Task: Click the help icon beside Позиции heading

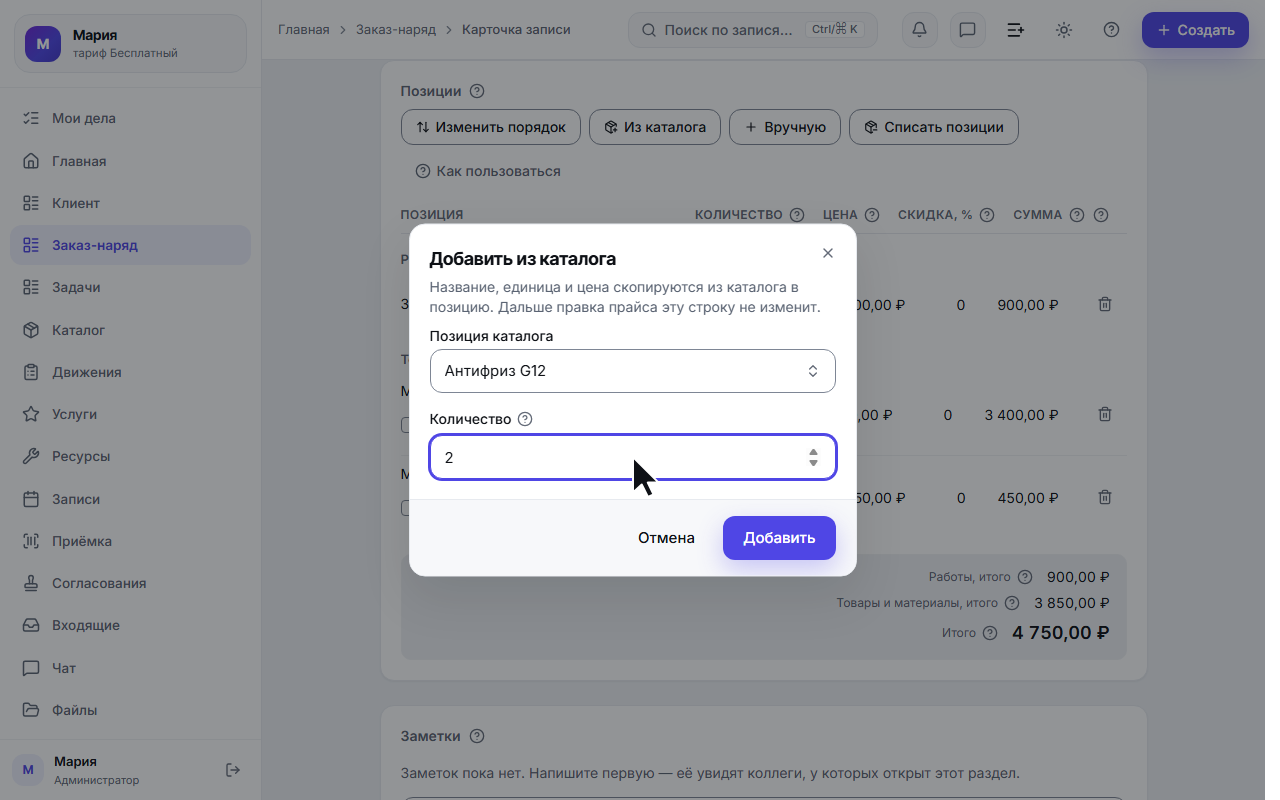Action: pyautogui.click(x=477, y=91)
